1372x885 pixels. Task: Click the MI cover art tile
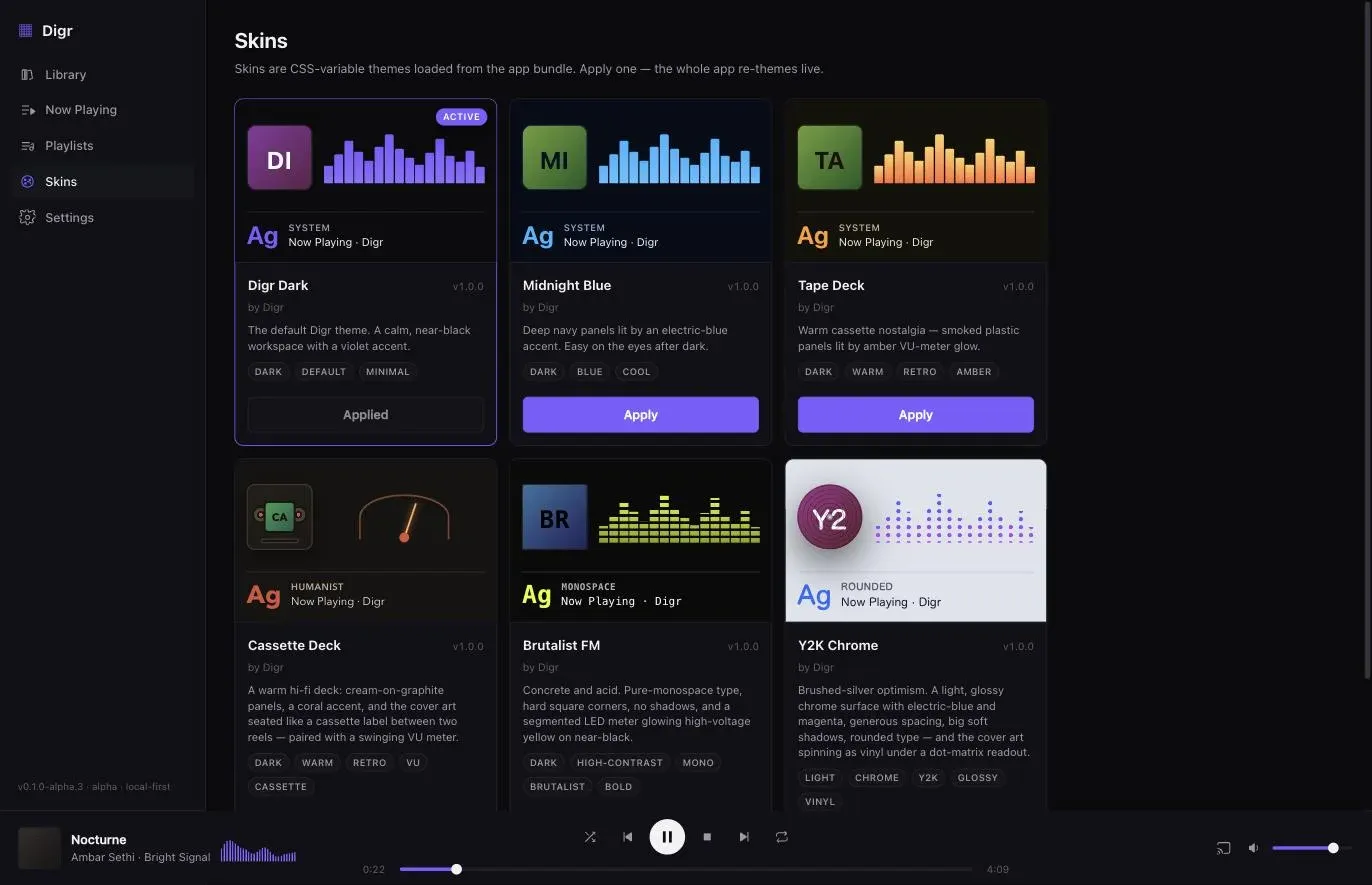click(554, 157)
